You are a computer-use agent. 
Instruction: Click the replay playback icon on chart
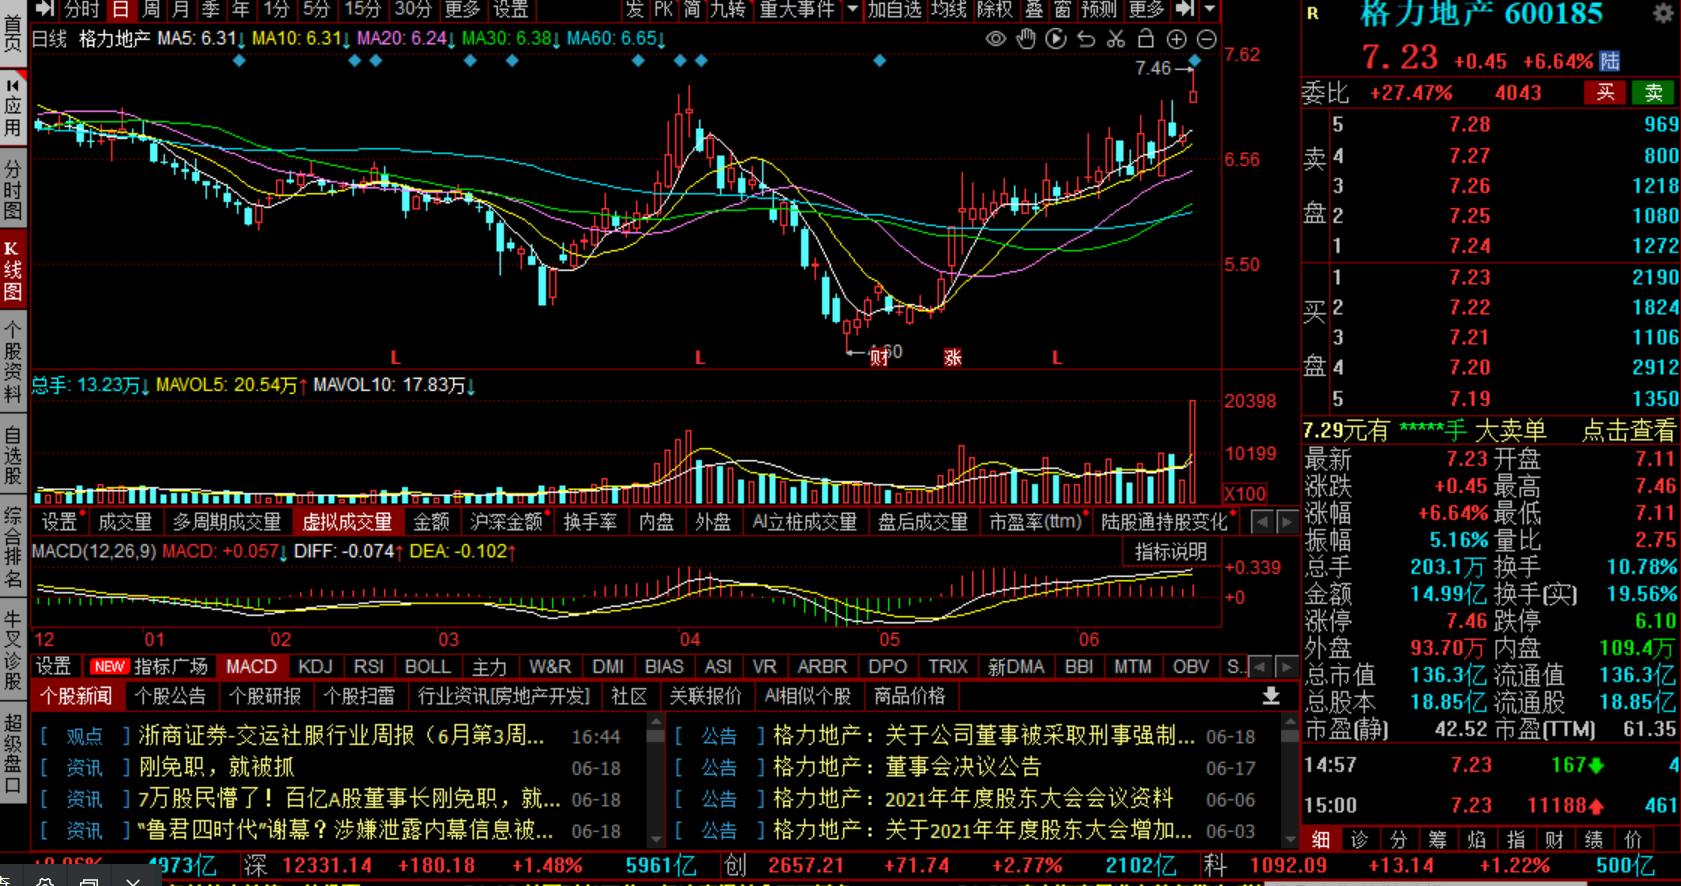pyautogui.click(x=1056, y=39)
